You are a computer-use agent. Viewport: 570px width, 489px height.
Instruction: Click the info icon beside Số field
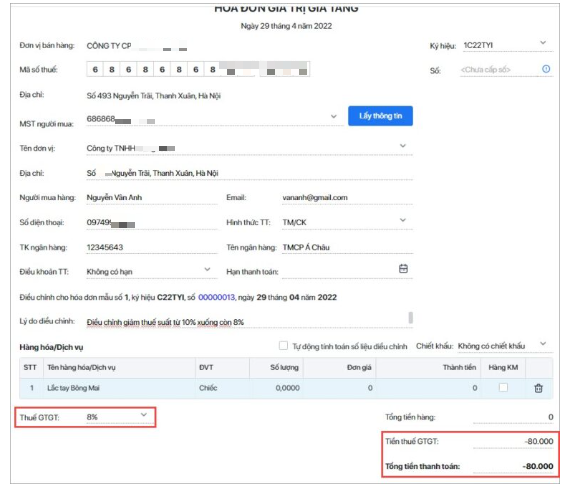click(x=546, y=69)
